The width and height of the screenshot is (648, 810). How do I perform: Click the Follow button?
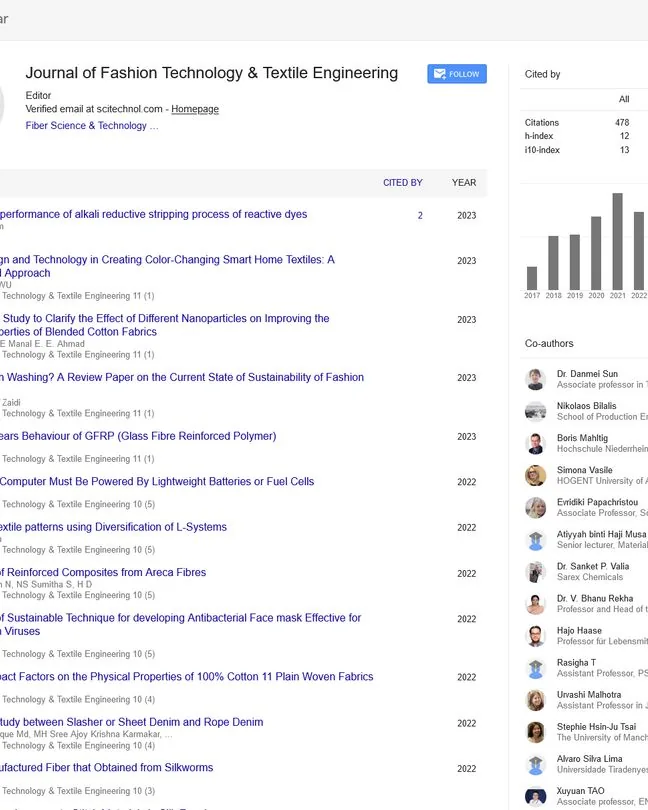pos(457,74)
